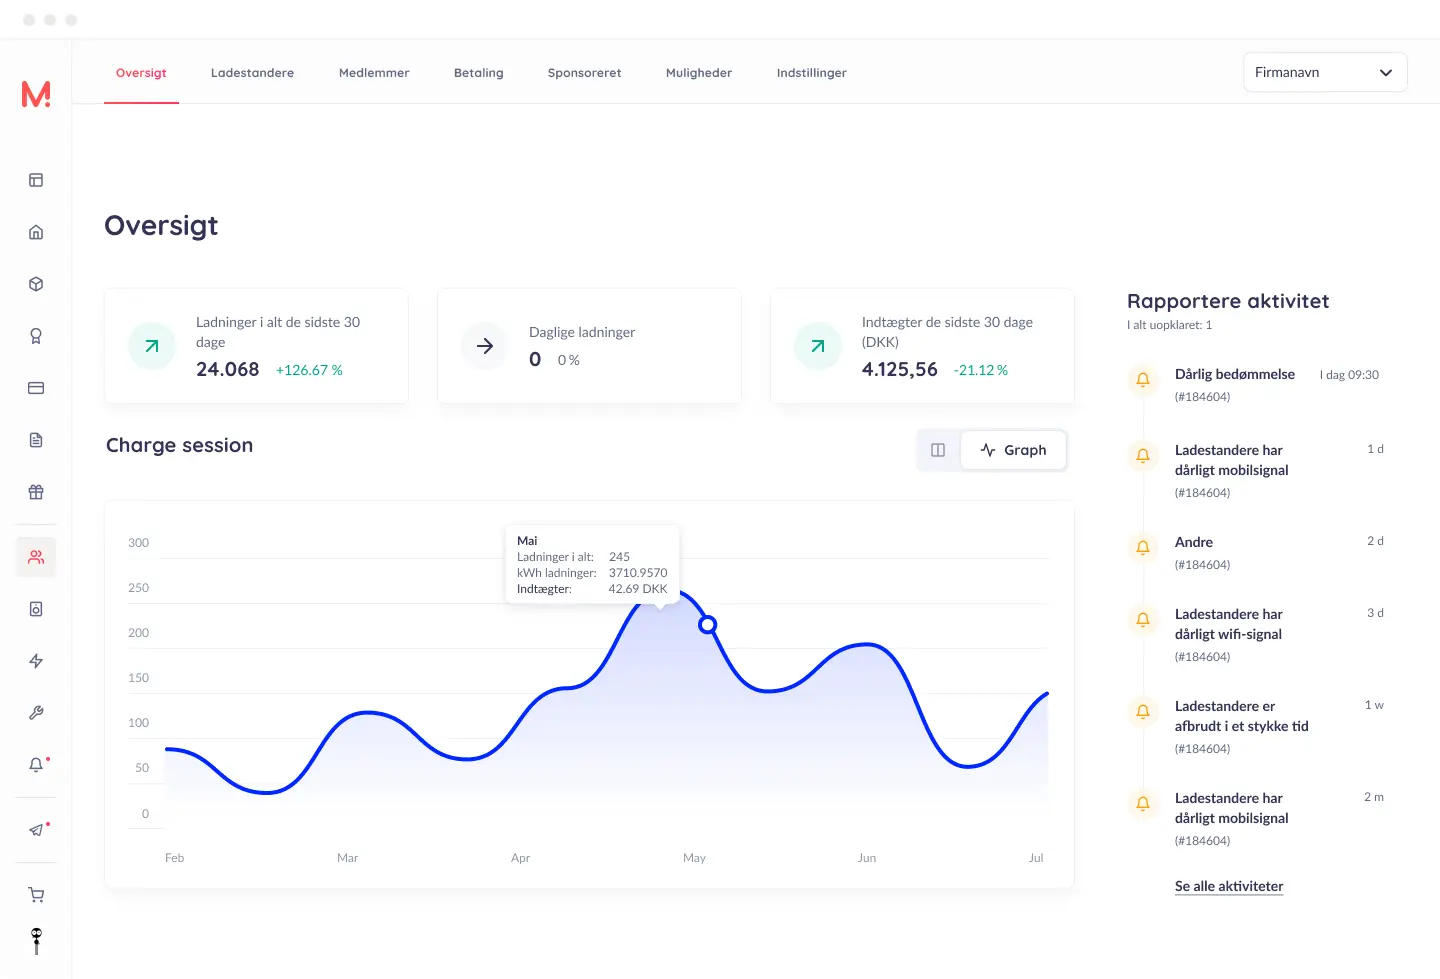Click bell icon next to Dårlig bedømmelse
The image size is (1440, 979).
[1143, 380]
